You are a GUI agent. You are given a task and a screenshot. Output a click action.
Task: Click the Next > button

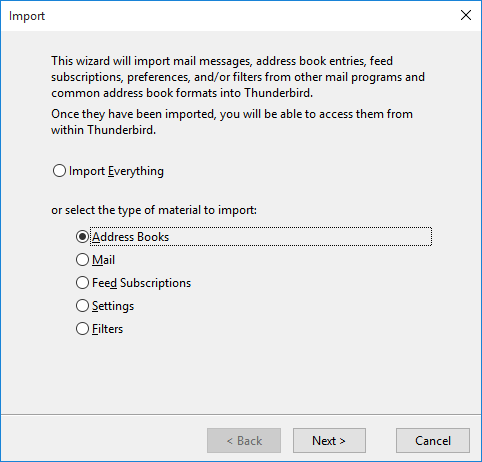(329, 441)
